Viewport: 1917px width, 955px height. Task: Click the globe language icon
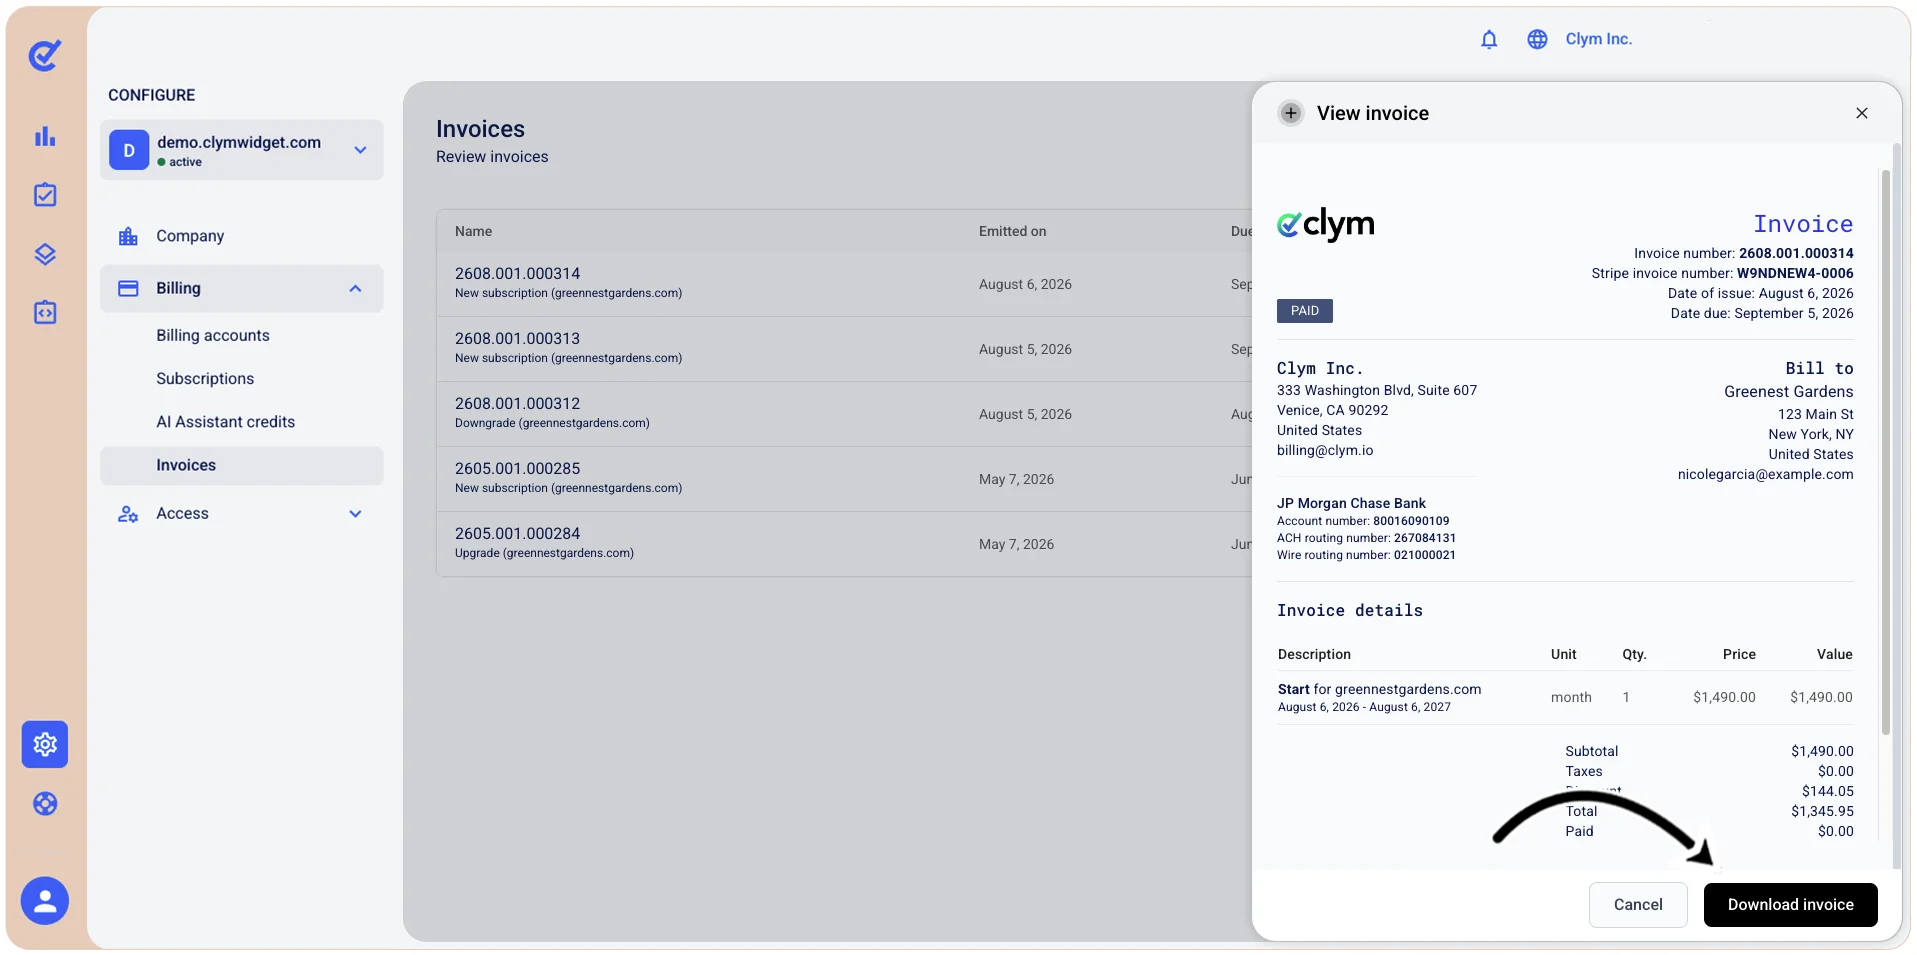pyautogui.click(x=1537, y=39)
